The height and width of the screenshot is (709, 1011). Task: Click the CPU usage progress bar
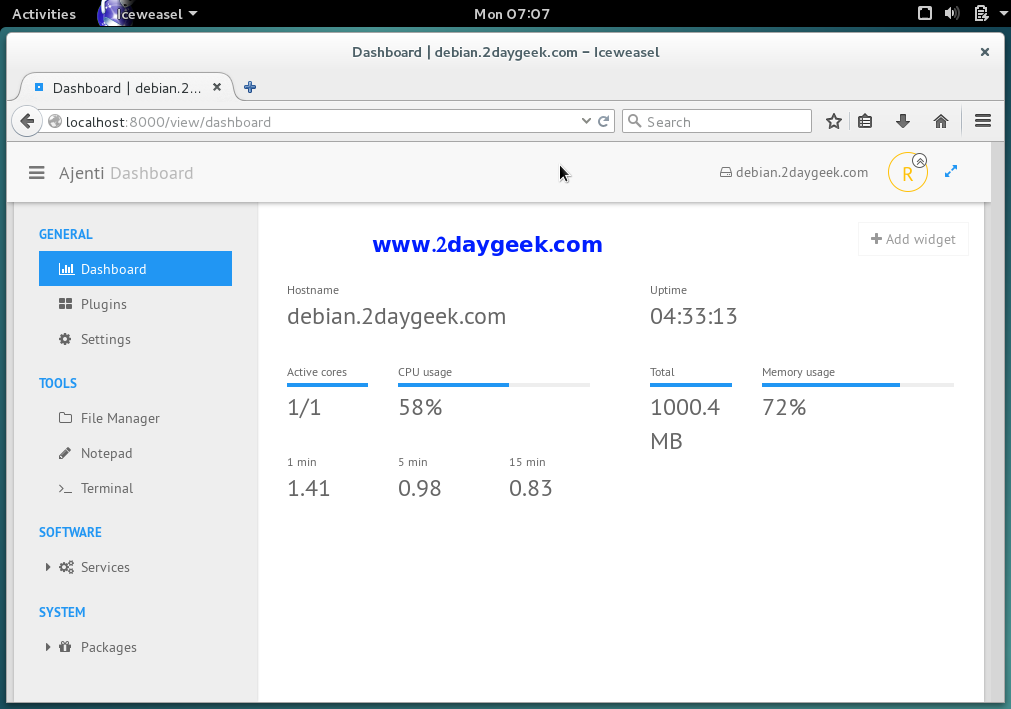(x=494, y=385)
